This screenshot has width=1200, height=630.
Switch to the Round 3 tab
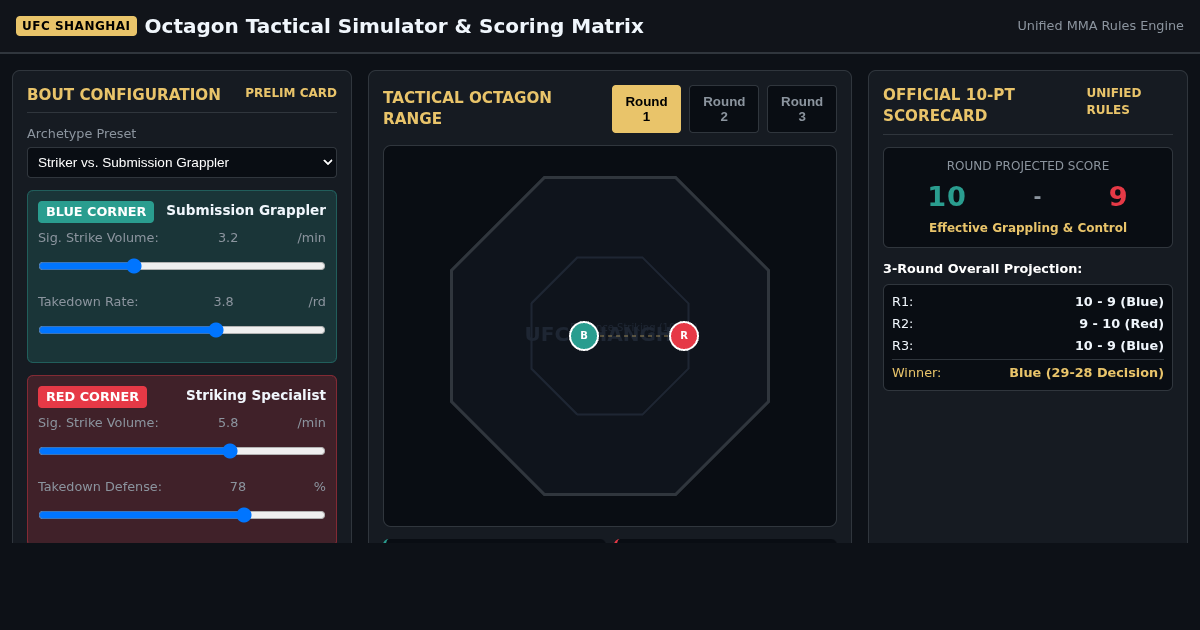[802, 109]
